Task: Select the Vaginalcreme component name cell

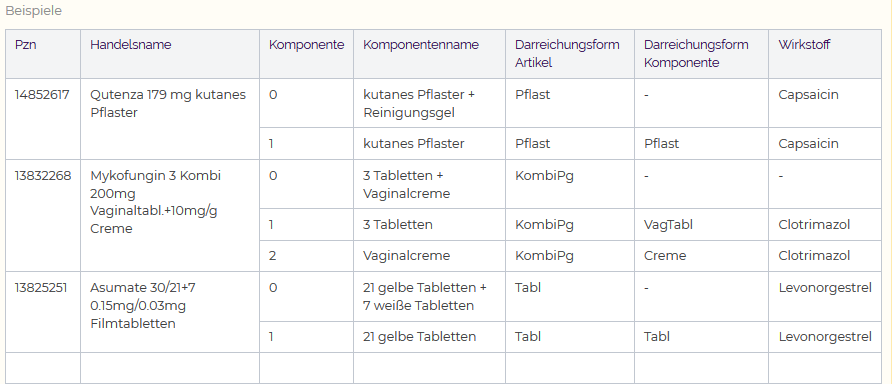Action: pos(429,256)
